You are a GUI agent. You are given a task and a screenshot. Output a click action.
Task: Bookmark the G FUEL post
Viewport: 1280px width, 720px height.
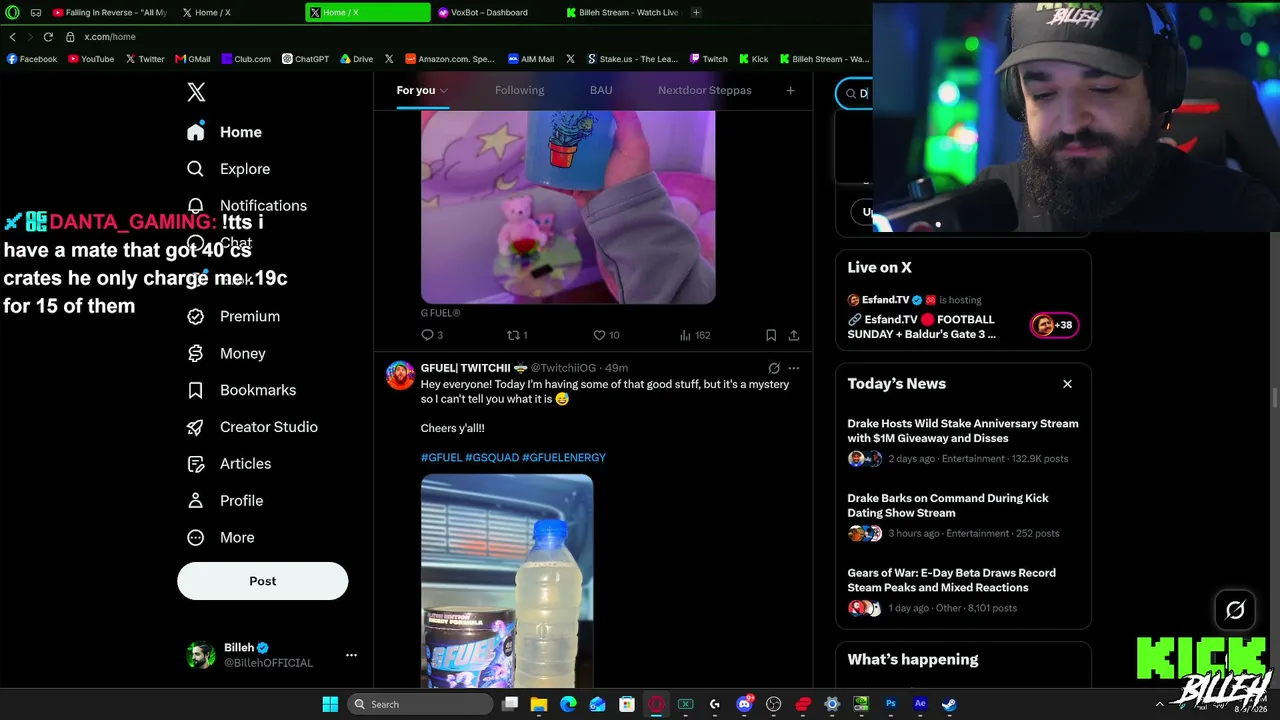point(771,335)
